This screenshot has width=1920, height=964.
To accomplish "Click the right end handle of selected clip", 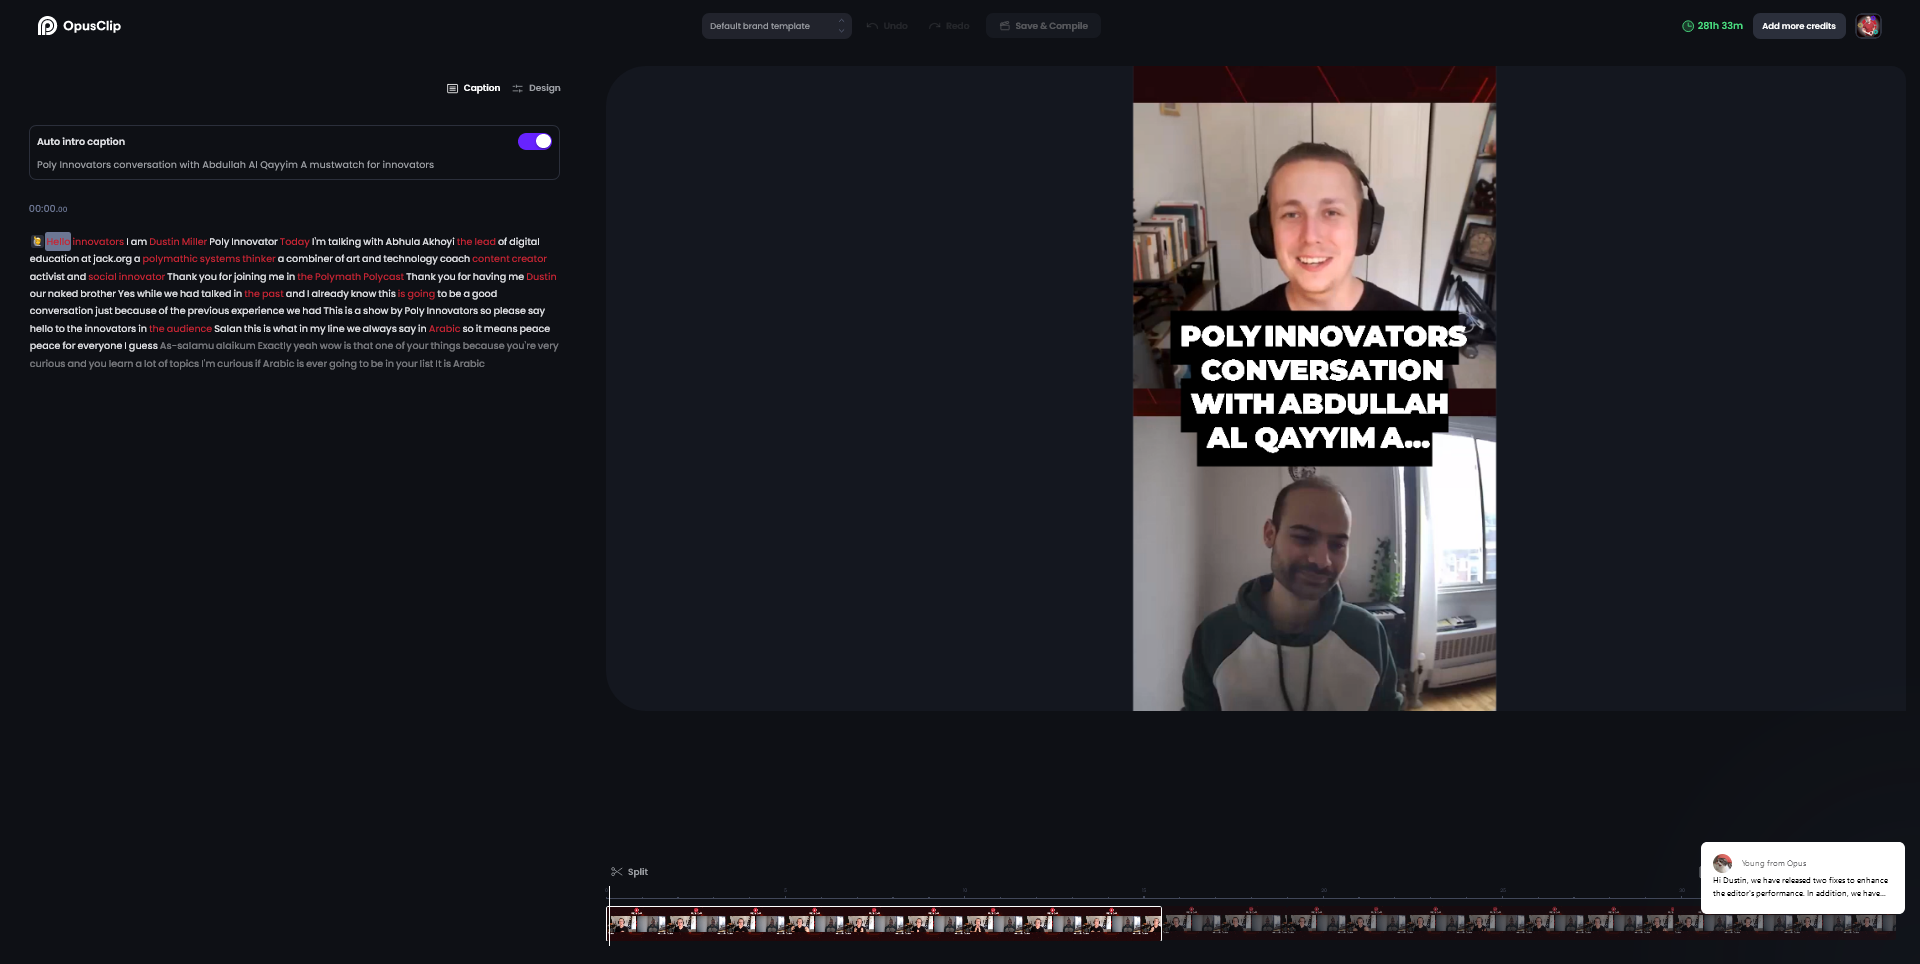I will 1161,924.
